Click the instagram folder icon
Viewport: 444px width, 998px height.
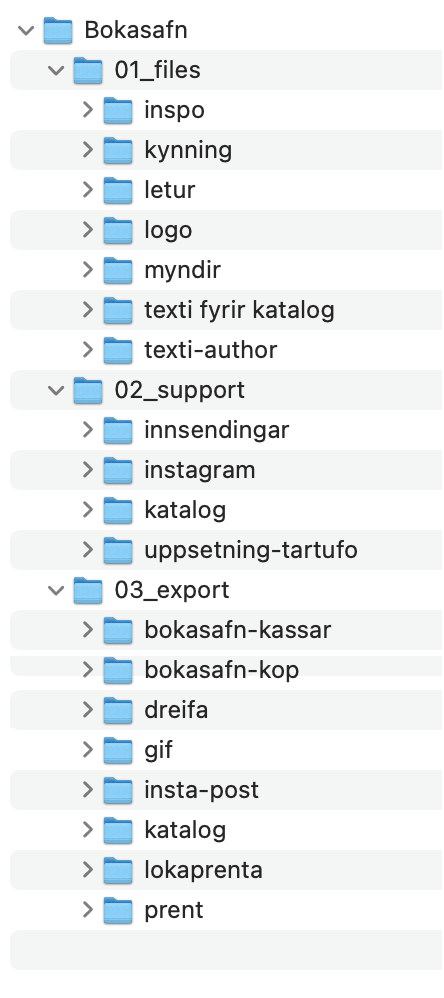(118, 470)
